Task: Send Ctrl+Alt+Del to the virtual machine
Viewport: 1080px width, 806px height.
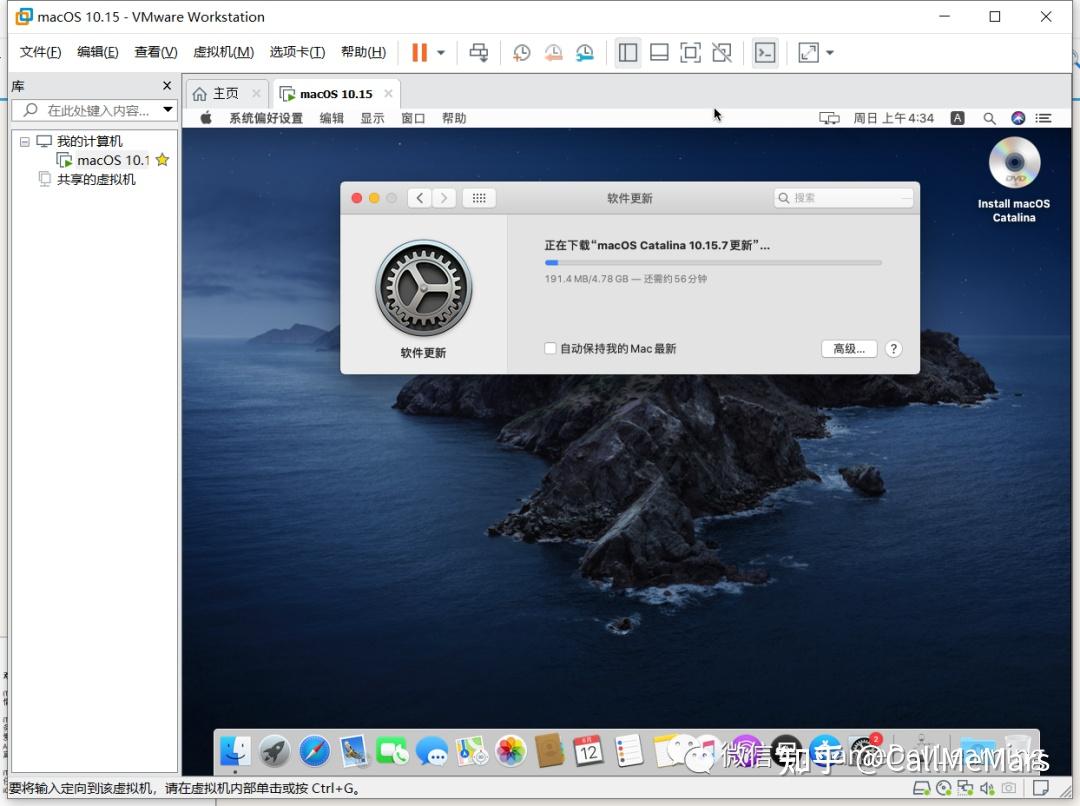Action: point(479,52)
